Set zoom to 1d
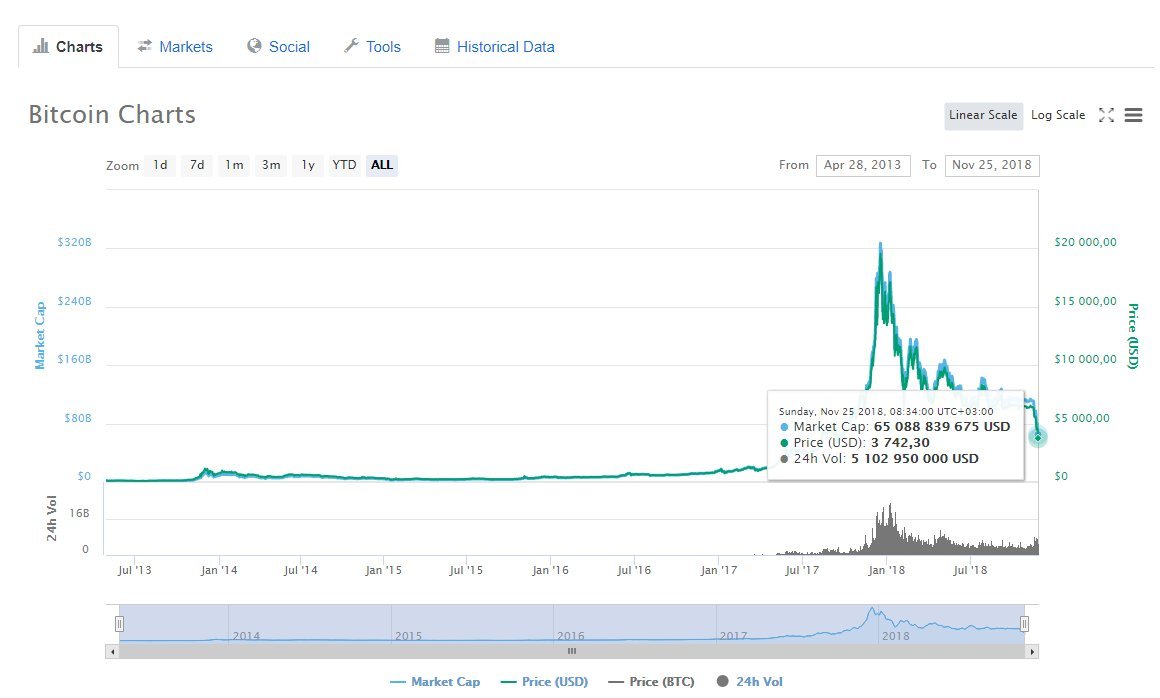Screen dimensions: 1160x698 (x=161, y=165)
